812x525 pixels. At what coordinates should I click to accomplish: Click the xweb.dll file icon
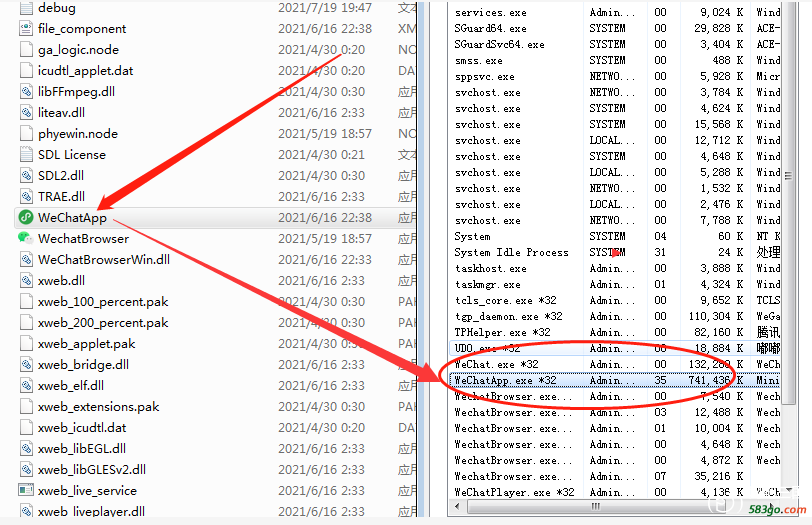(x=26, y=281)
